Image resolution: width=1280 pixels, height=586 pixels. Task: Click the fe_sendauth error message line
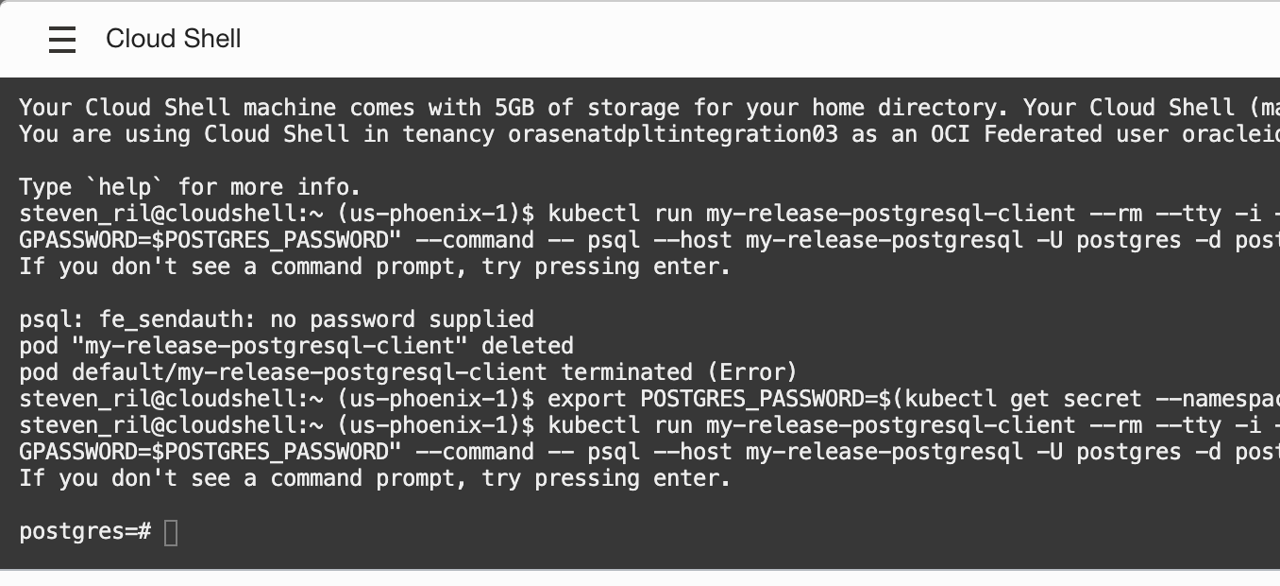(277, 318)
